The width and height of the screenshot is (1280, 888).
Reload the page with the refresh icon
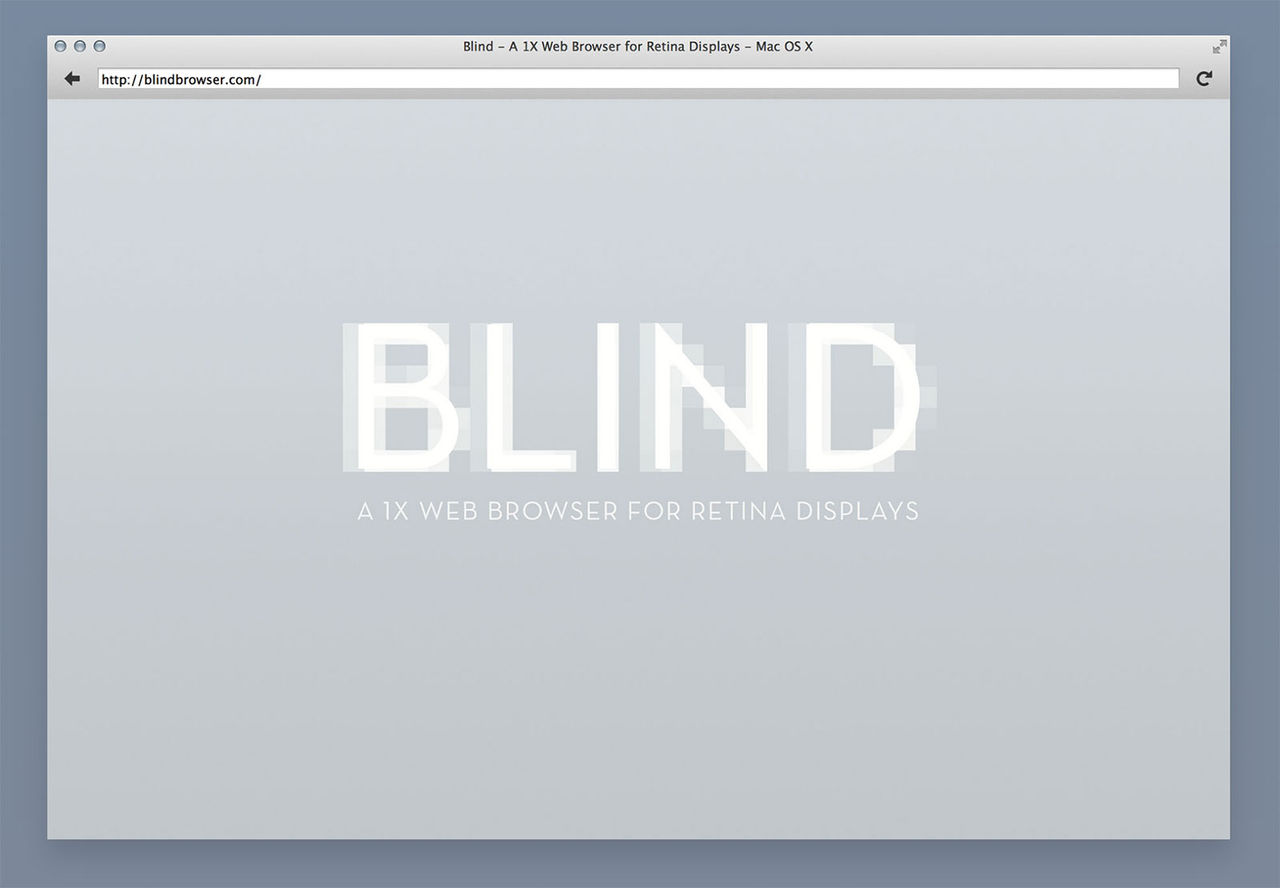pyautogui.click(x=1204, y=78)
